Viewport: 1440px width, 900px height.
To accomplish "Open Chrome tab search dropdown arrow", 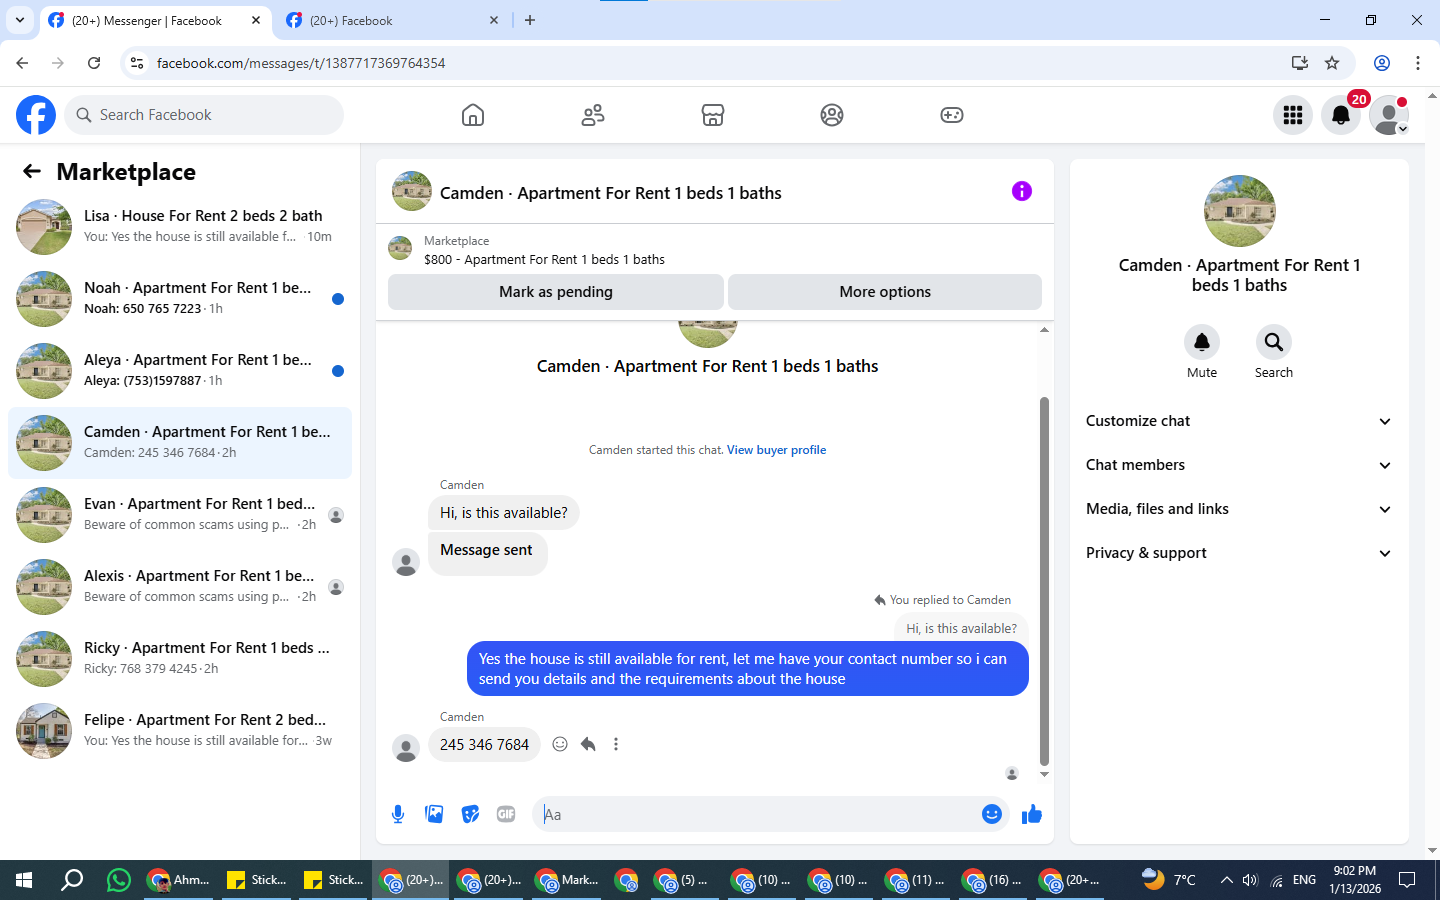I will (19, 20).
